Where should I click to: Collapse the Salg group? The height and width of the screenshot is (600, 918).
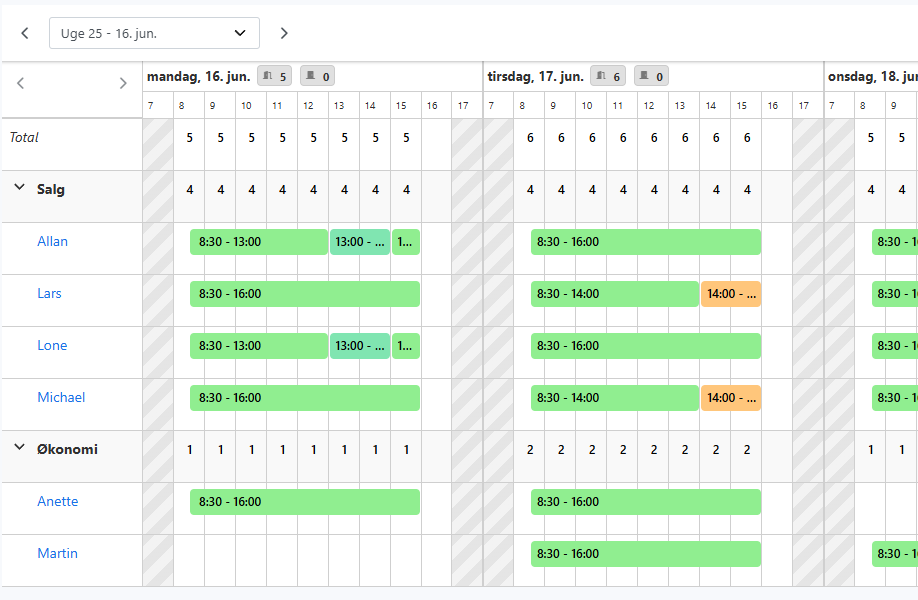pyautogui.click(x=19, y=188)
